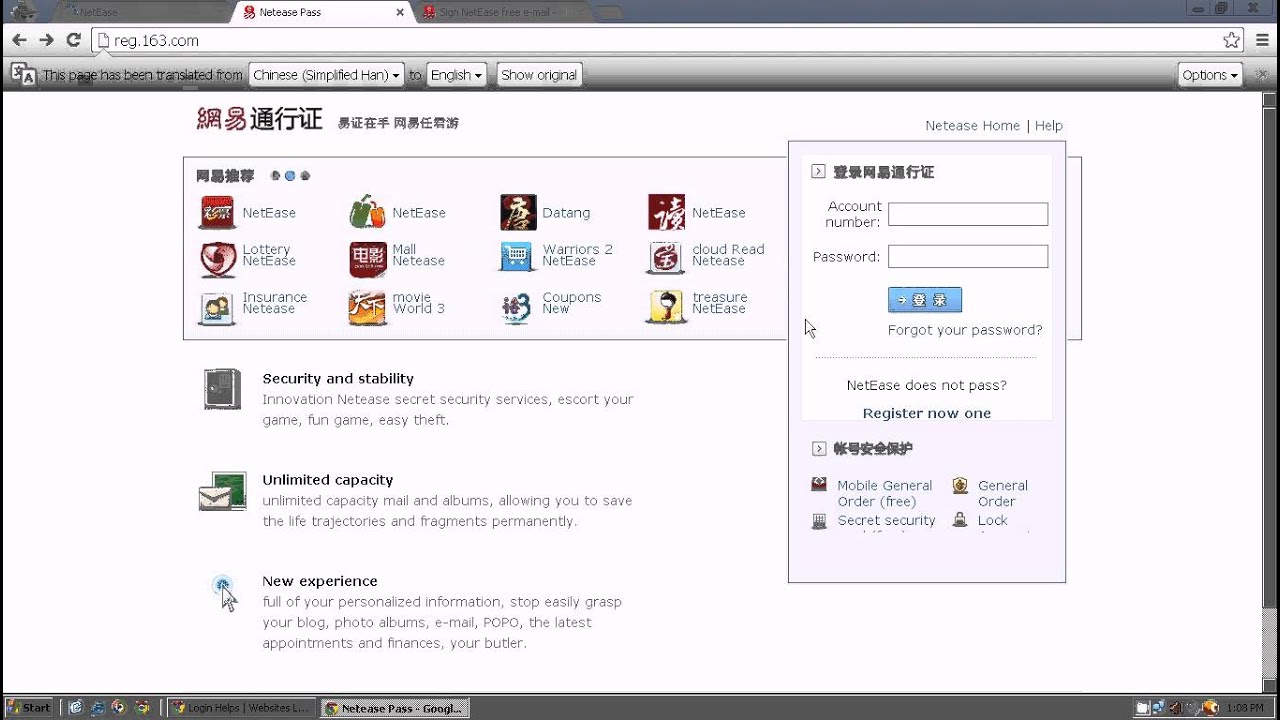Viewport: 1280px width, 720px height.
Task: Click the Coupons New icon
Action: pos(517,307)
